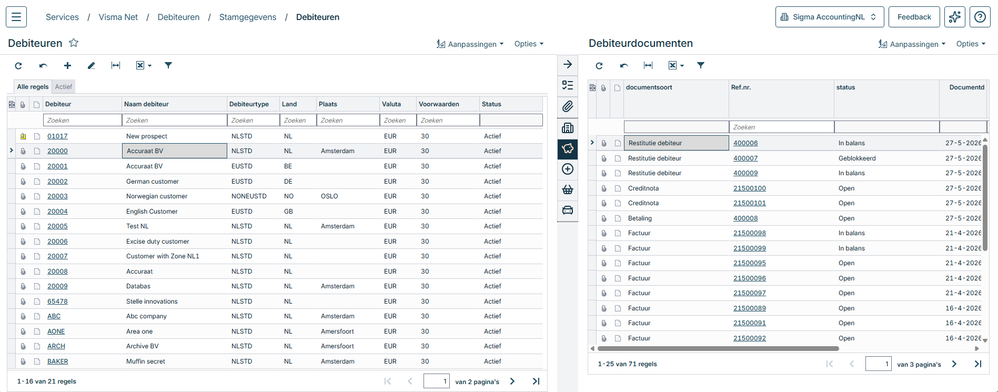Viewport: 998px width, 392px height.
Task: Fit columns in the Debiteurdocumenten grid
Action: (x=648, y=66)
